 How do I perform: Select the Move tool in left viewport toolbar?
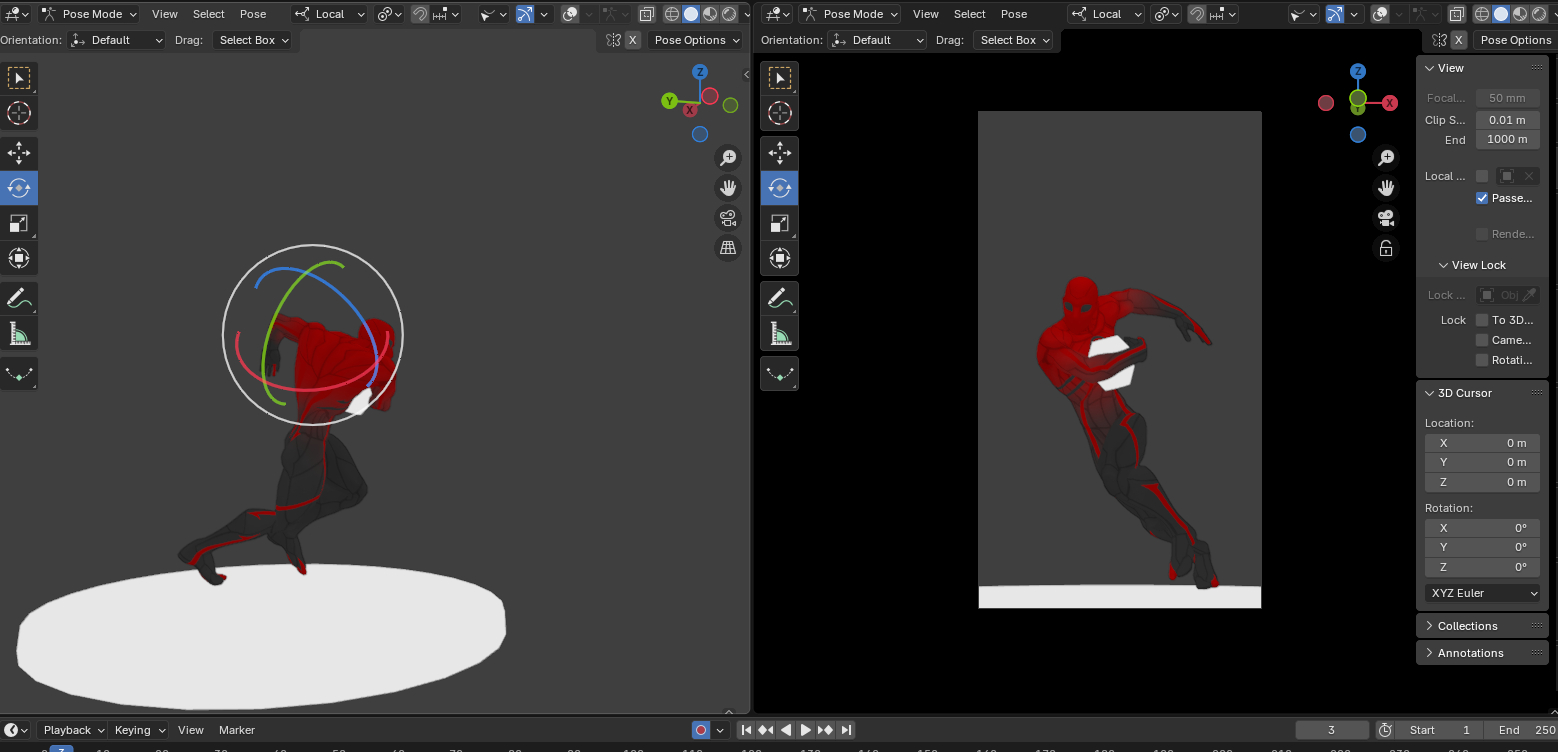click(19, 152)
